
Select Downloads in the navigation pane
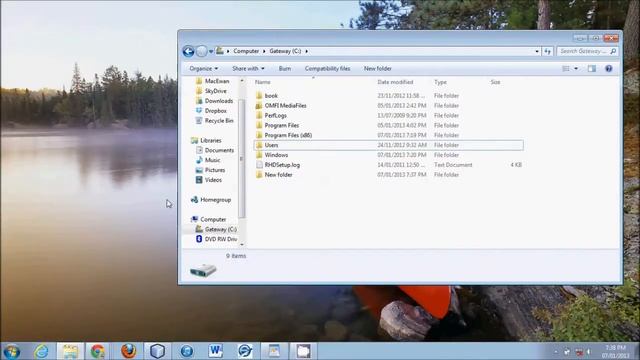click(219, 101)
